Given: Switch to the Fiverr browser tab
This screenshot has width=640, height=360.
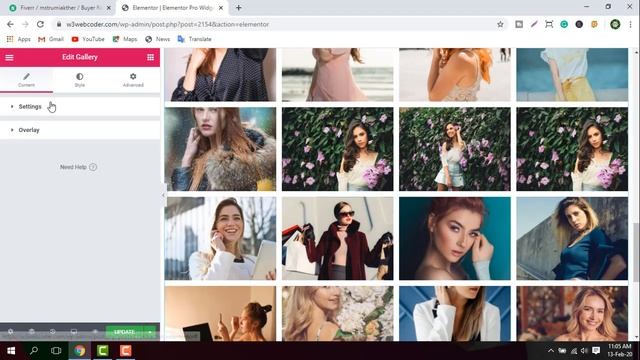Looking at the screenshot, I should (x=60, y=8).
